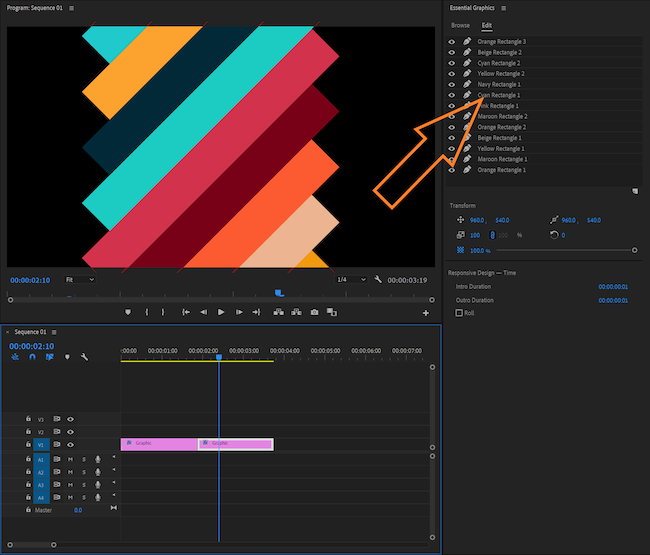This screenshot has width=650, height=555.
Task: Switch to the Browse tab
Action: coord(460,25)
